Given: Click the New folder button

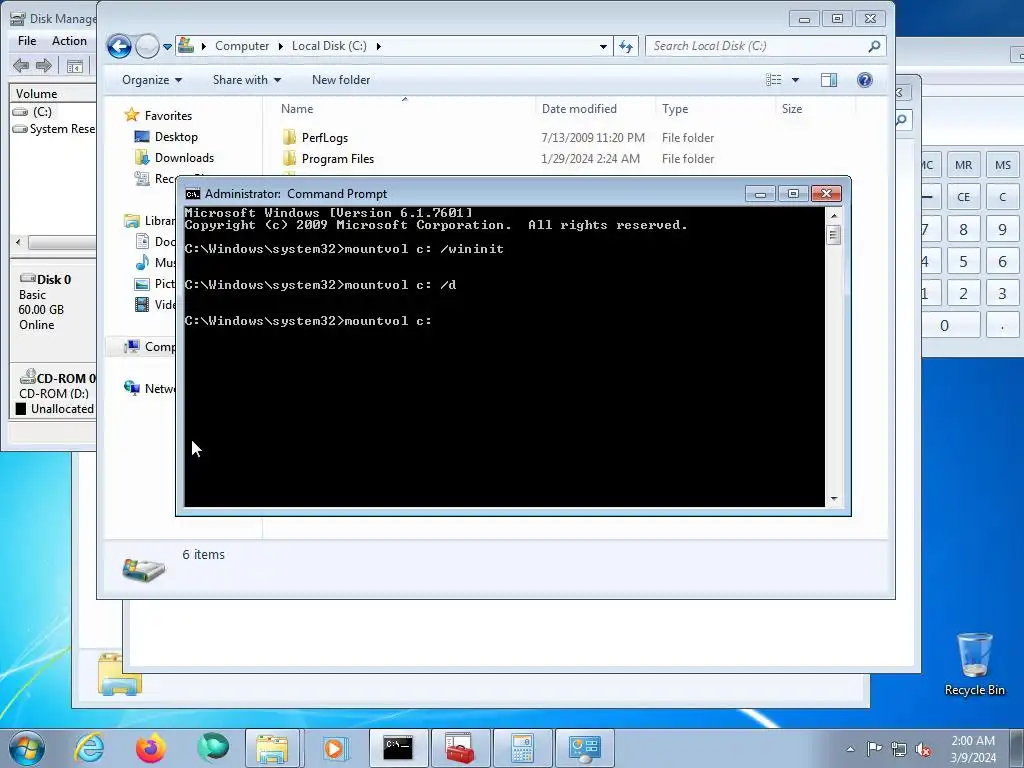Looking at the screenshot, I should click(341, 80).
